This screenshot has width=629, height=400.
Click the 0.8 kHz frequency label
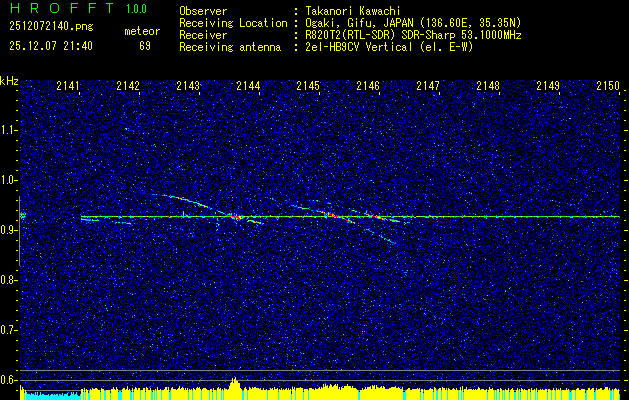click(8, 280)
